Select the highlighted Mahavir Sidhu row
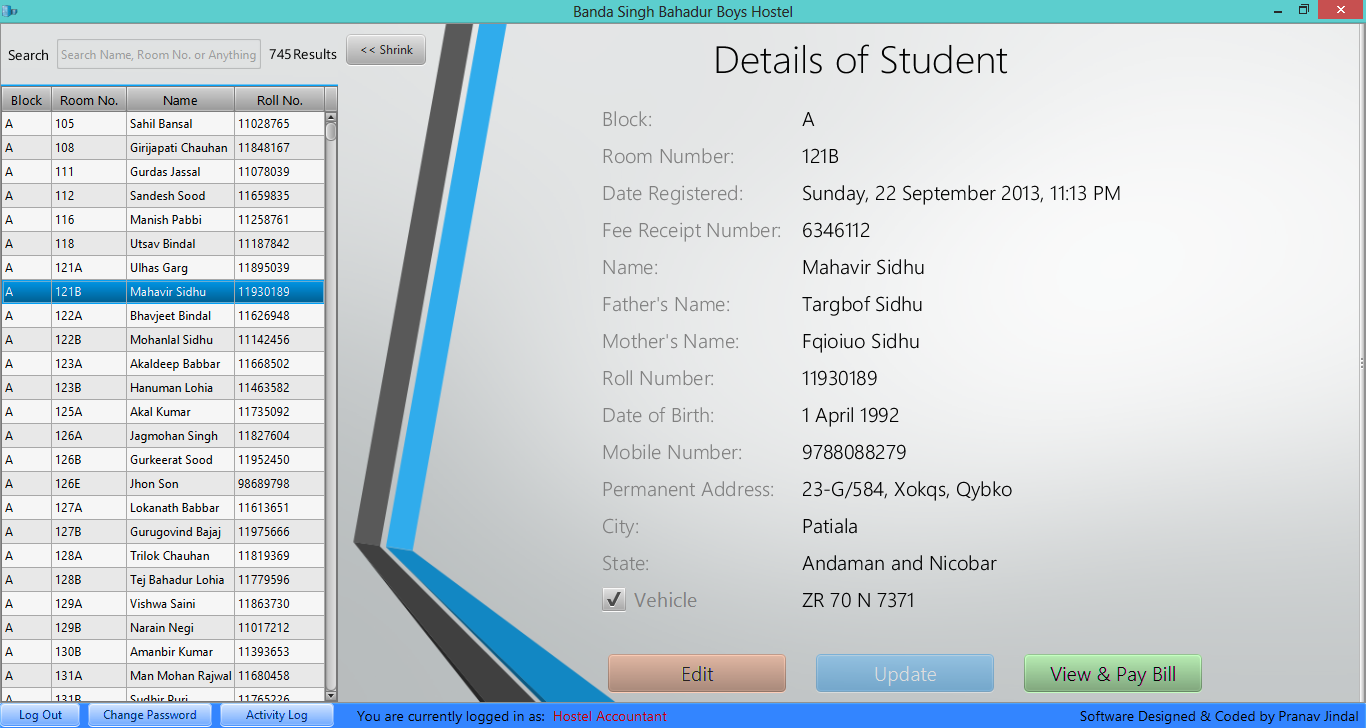1366x728 pixels. [x=163, y=292]
